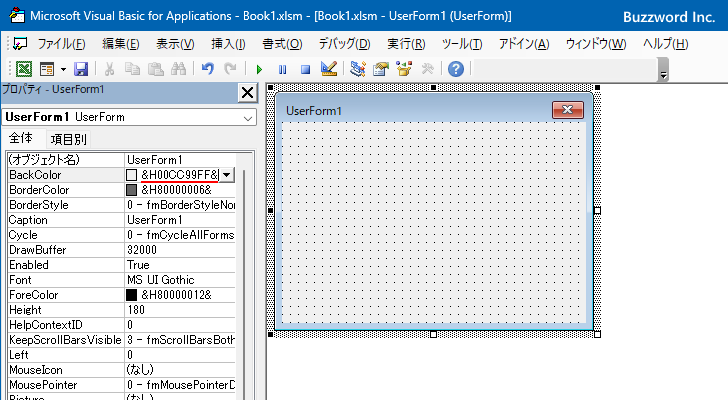728x400 pixels.
Task: Click the BackColor &H00CC99FF& value field
Action: click(179, 175)
